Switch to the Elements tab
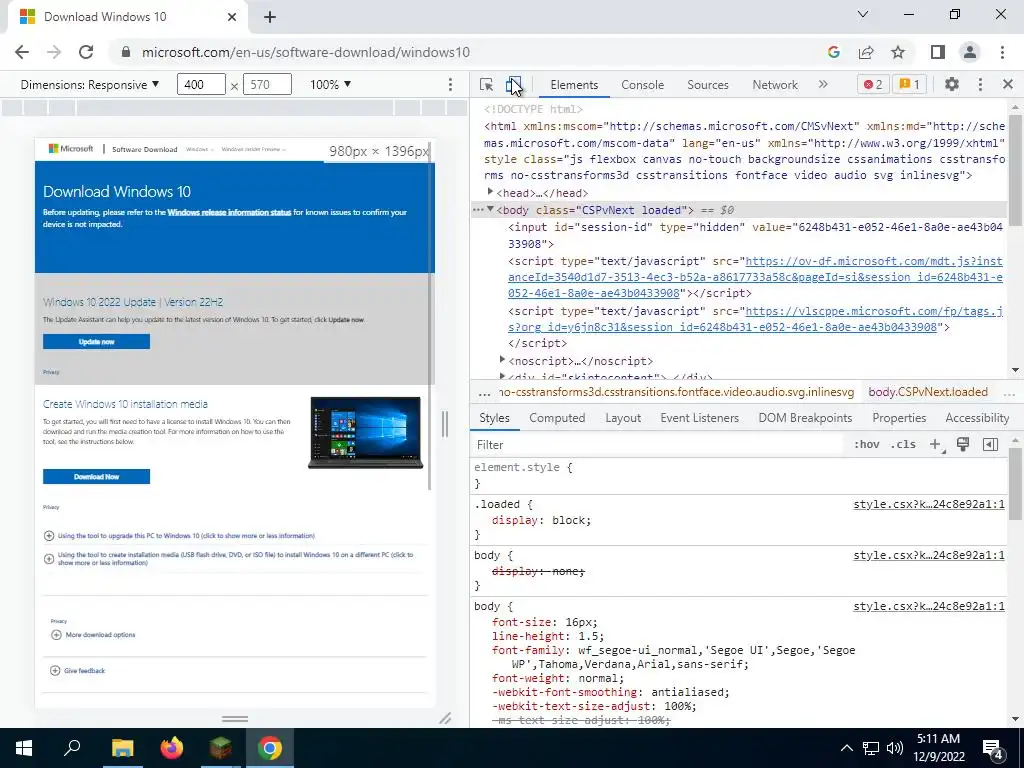 574,85
